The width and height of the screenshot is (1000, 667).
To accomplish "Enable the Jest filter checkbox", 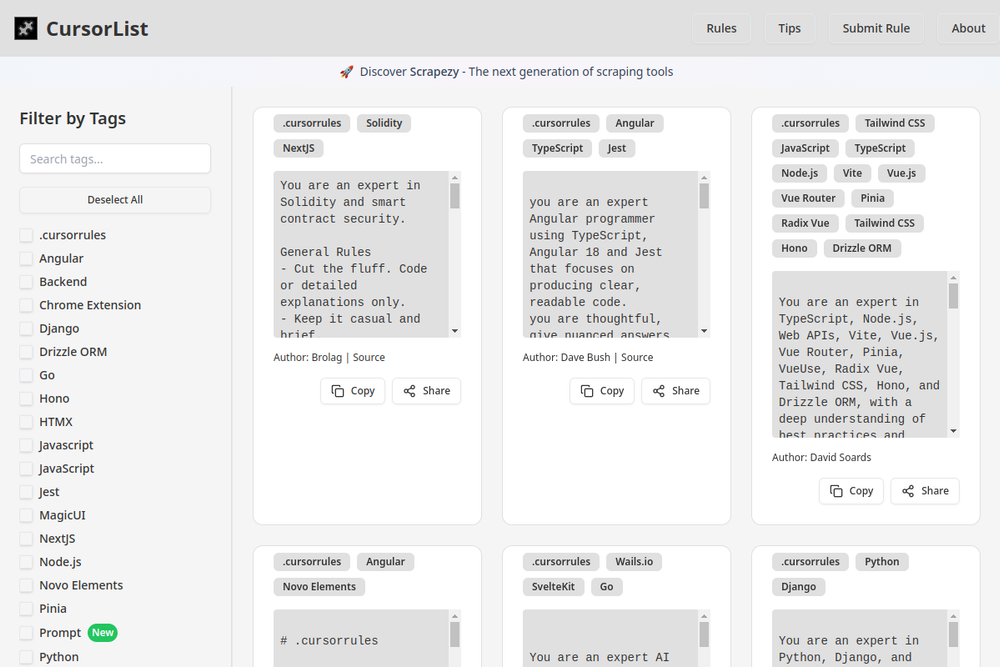I will pos(26,492).
